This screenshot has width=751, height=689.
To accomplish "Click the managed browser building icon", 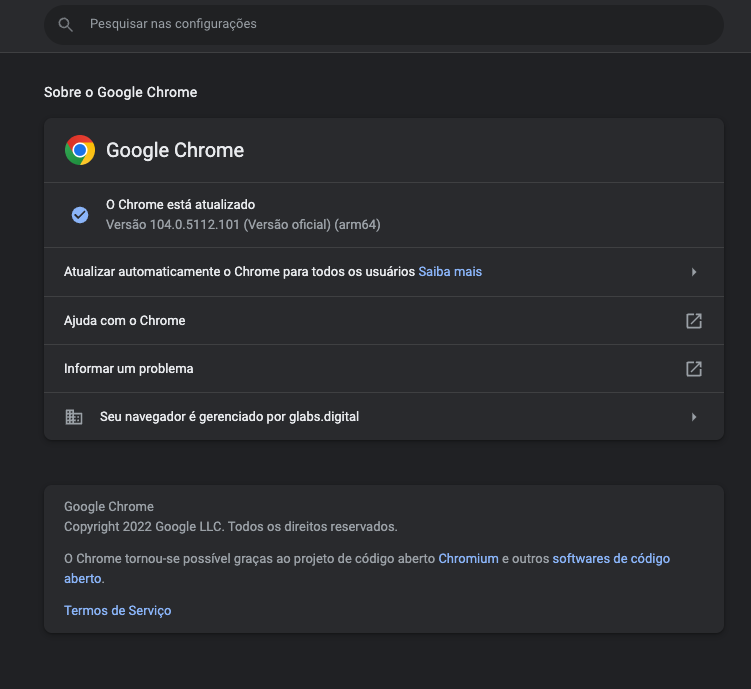I will (x=74, y=417).
